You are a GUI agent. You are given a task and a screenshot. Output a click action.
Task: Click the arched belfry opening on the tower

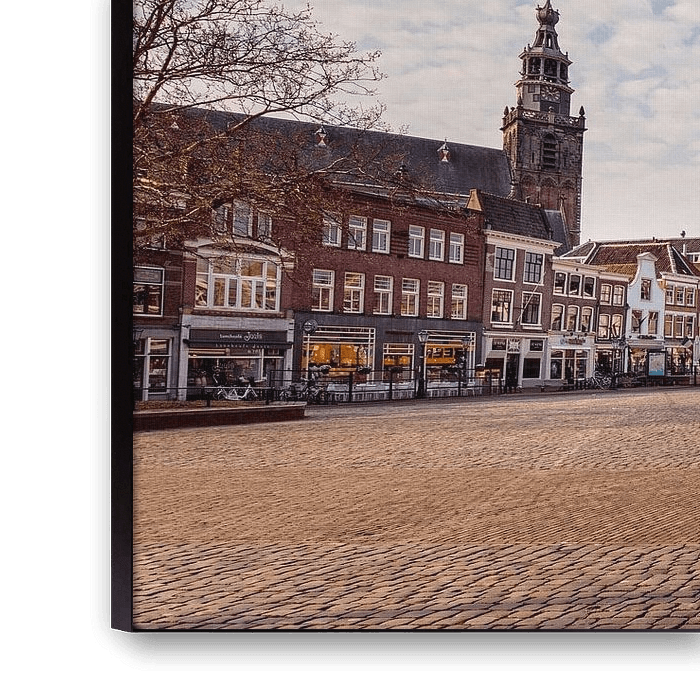pyautogui.click(x=549, y=151)
